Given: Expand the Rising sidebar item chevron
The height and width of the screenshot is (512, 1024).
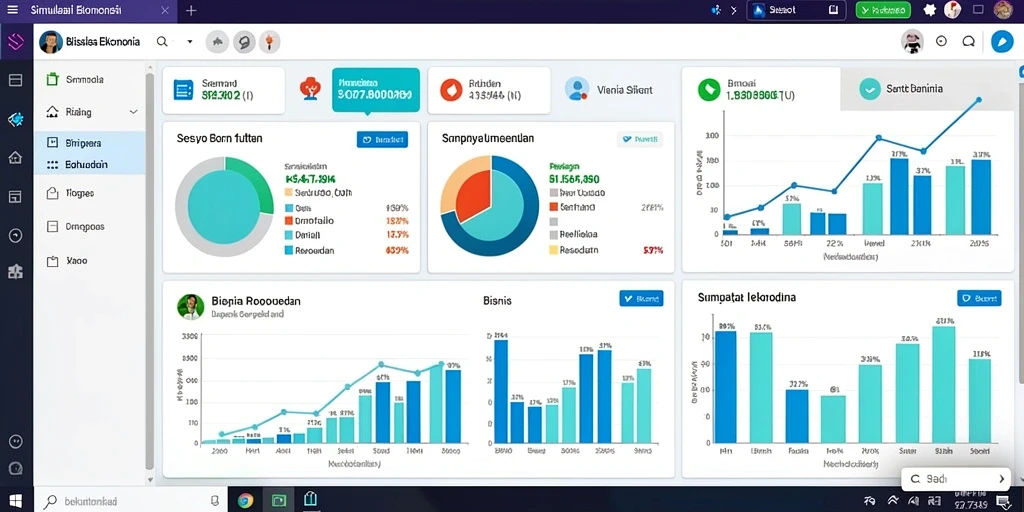Looking at the screenshot, I should point(134,112).
